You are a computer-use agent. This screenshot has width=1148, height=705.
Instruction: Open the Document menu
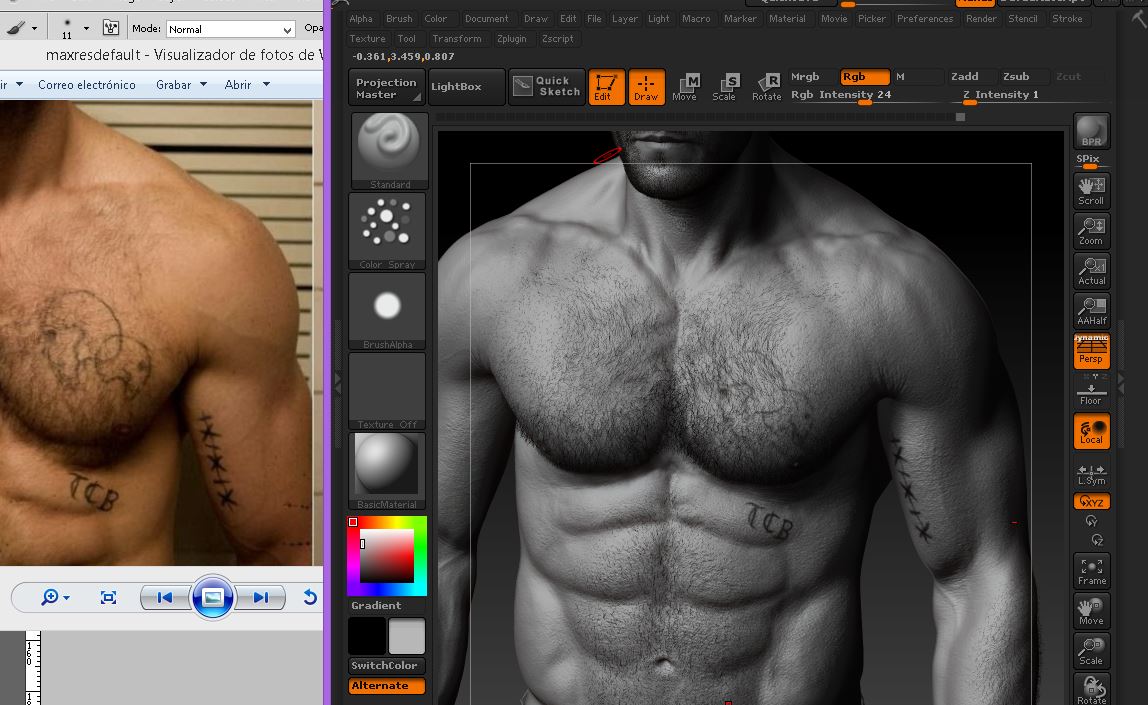coord(486,19)
